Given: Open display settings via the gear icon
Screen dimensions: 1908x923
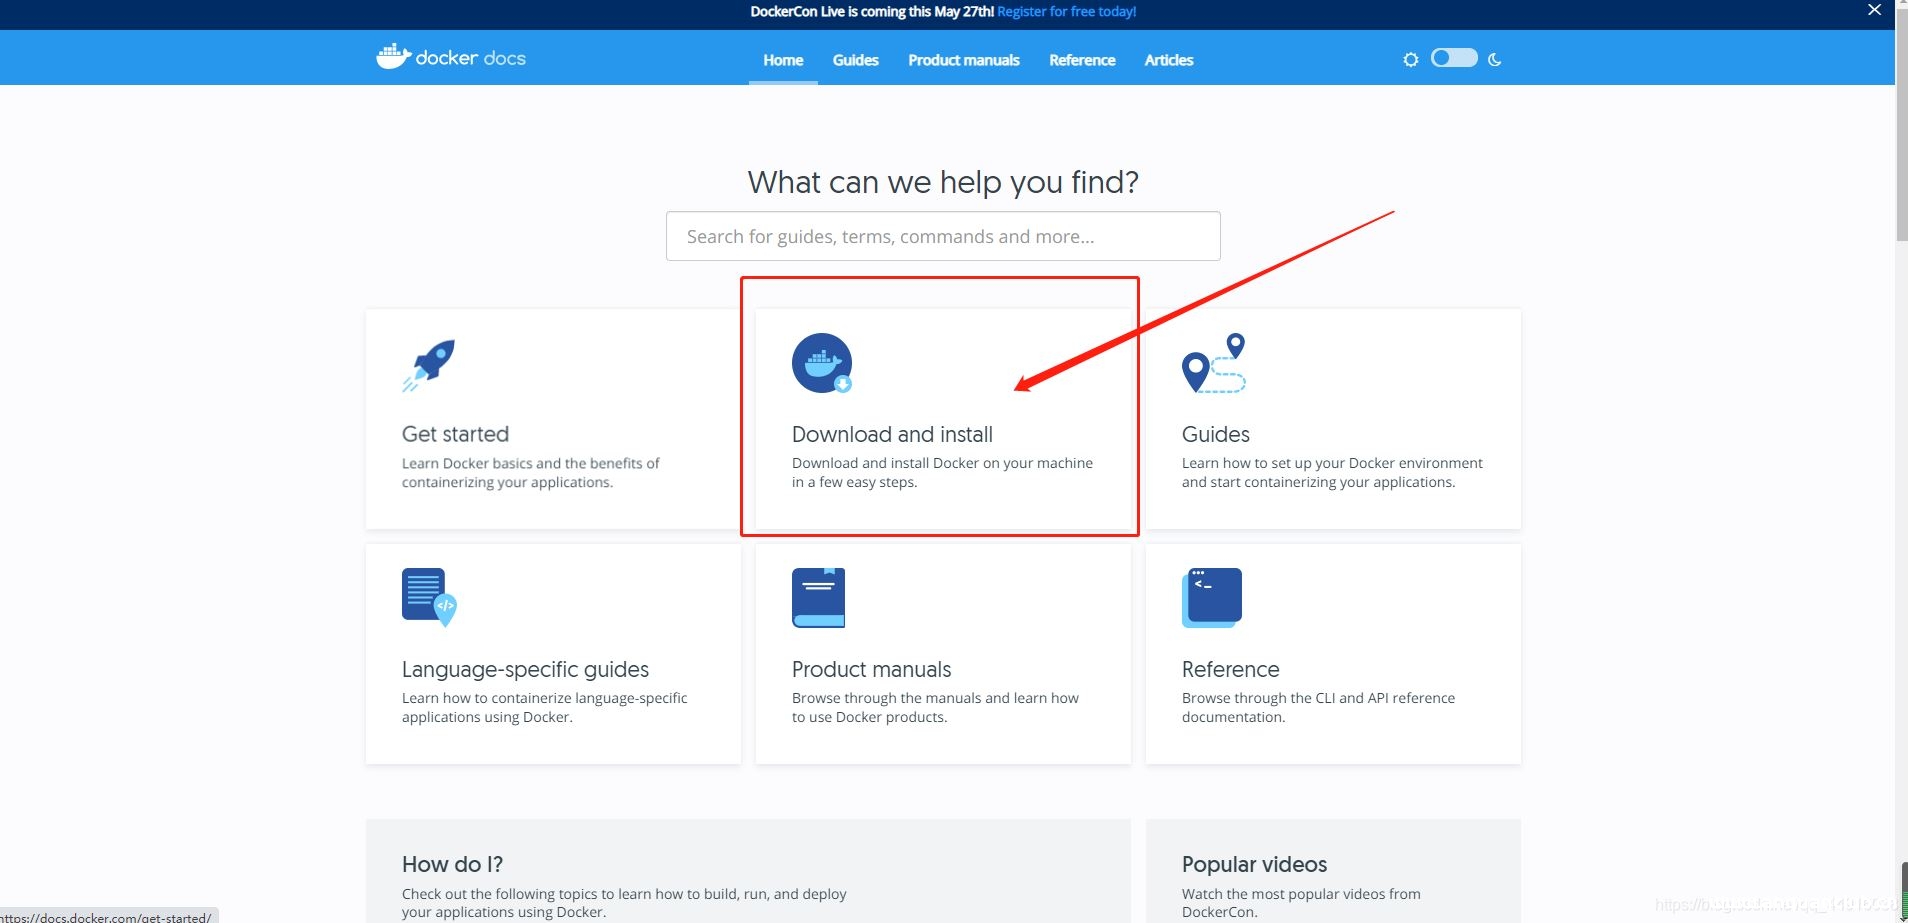Looking at the screenshot, I should click(1411, 58).
